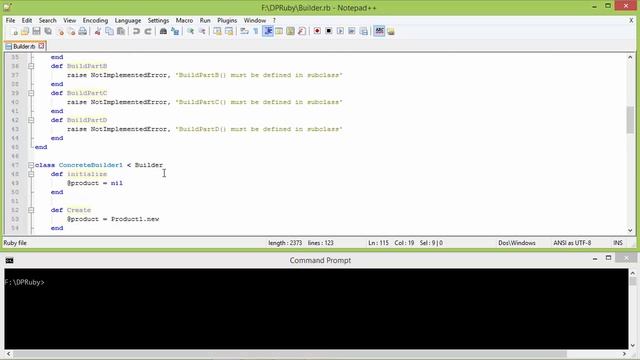Open the Window menu
The width and height of the screenshot is (640, 360).
[255, 20]
